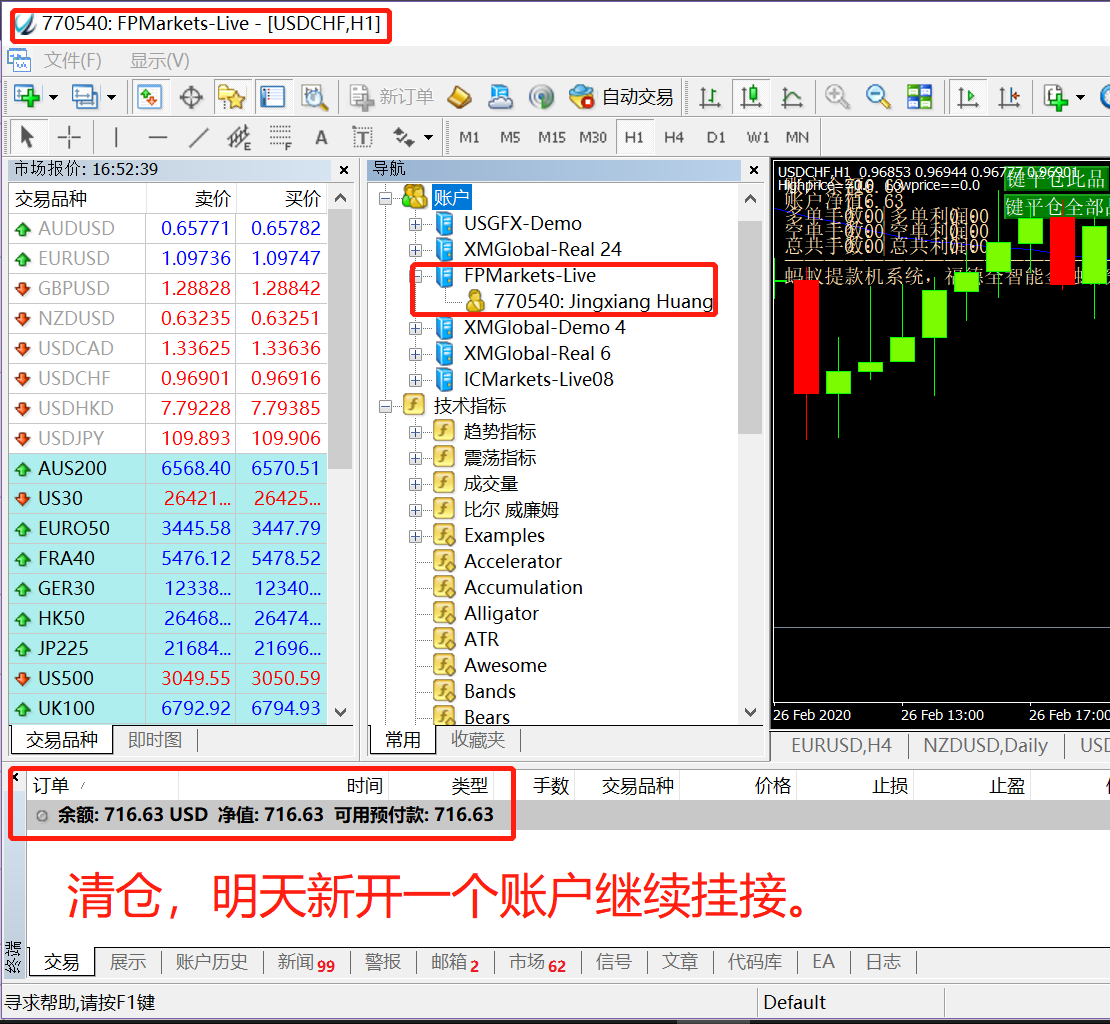This screenshot has height=1024, width=1110.
Task: Expand the USGFX-Demo account node
Action: [416, 224]
